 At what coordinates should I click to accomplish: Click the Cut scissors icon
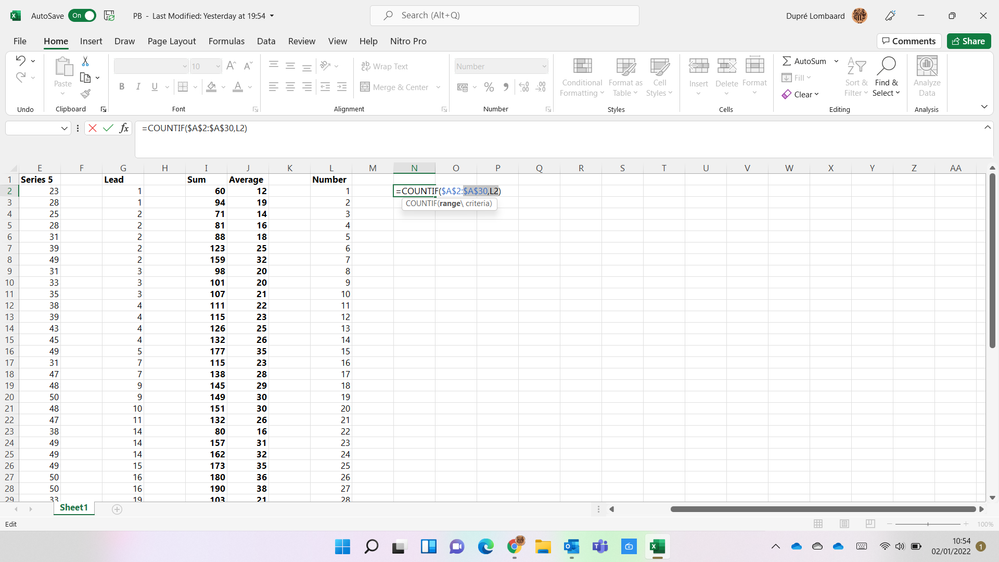click(x=85, y=61)
